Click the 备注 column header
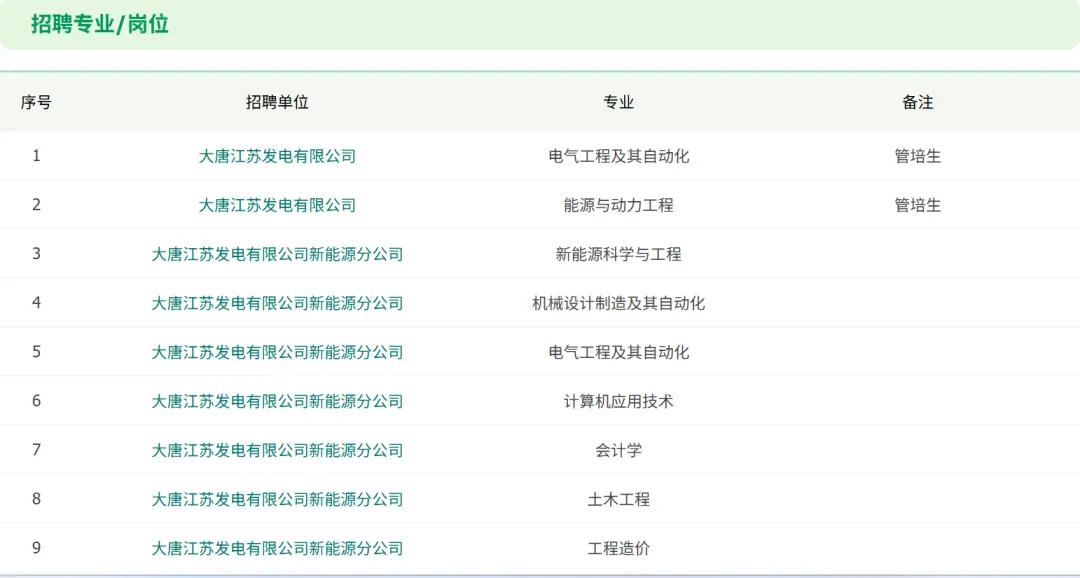The height and width of the screenshot is (578, 1080). [x=917, y=103]
